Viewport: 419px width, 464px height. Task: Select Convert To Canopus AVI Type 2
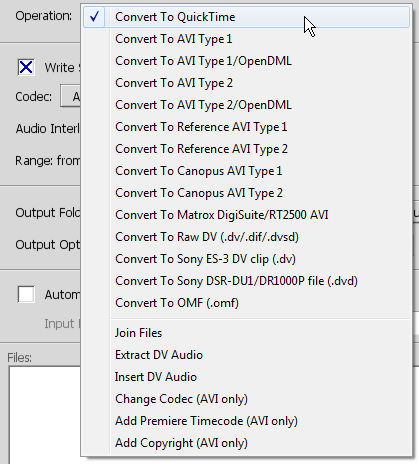point(246,193)
